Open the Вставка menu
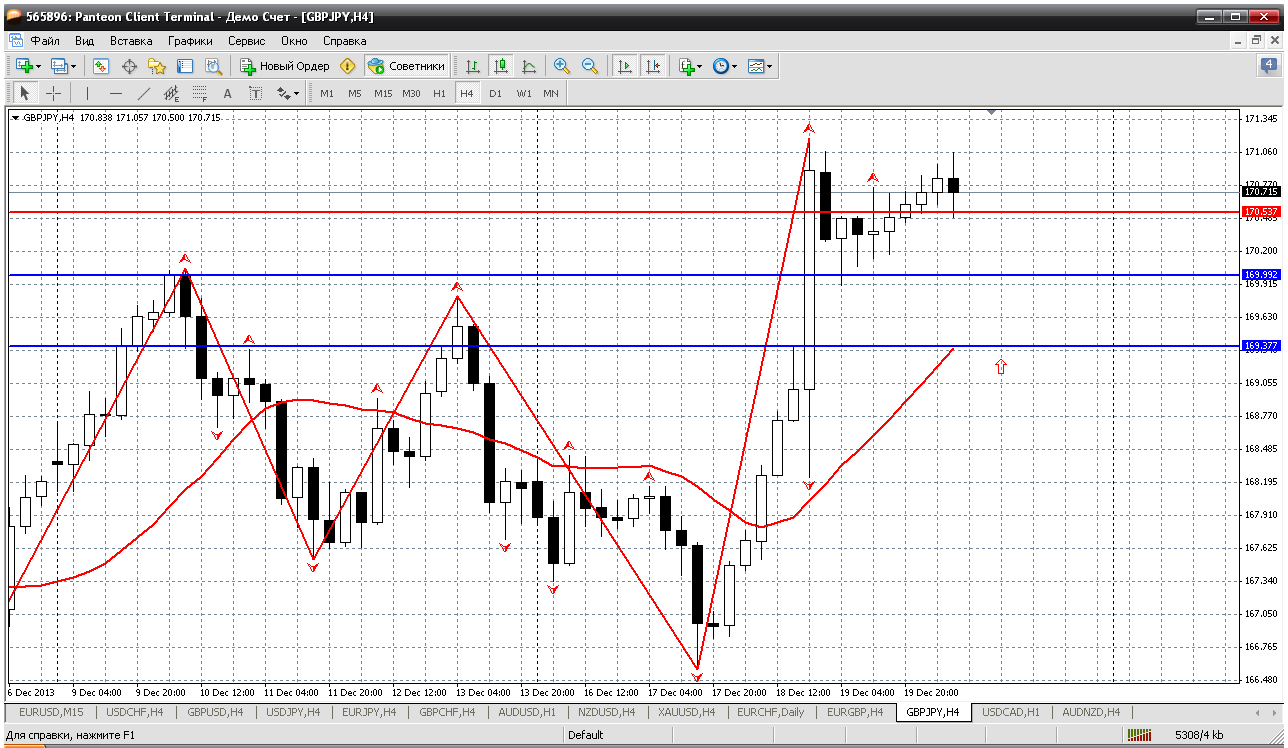1288x748 pixels. tap(131, 41)
